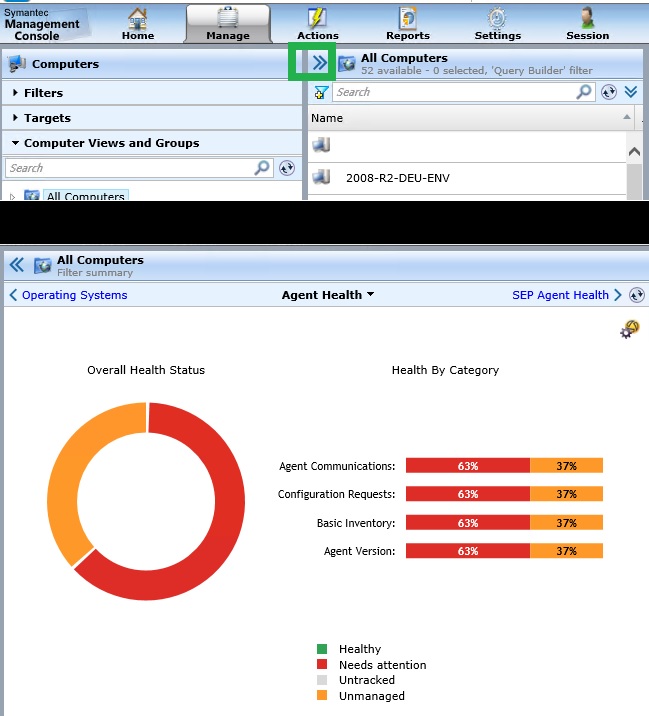
Task: Open the Agent Health dropdown
Action: coord(328,295)
